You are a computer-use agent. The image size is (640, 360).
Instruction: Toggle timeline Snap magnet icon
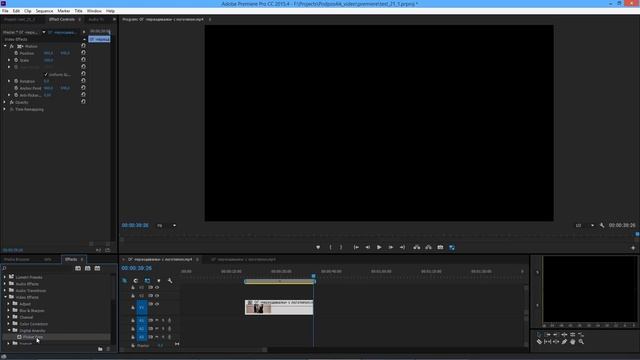(136, 281)
